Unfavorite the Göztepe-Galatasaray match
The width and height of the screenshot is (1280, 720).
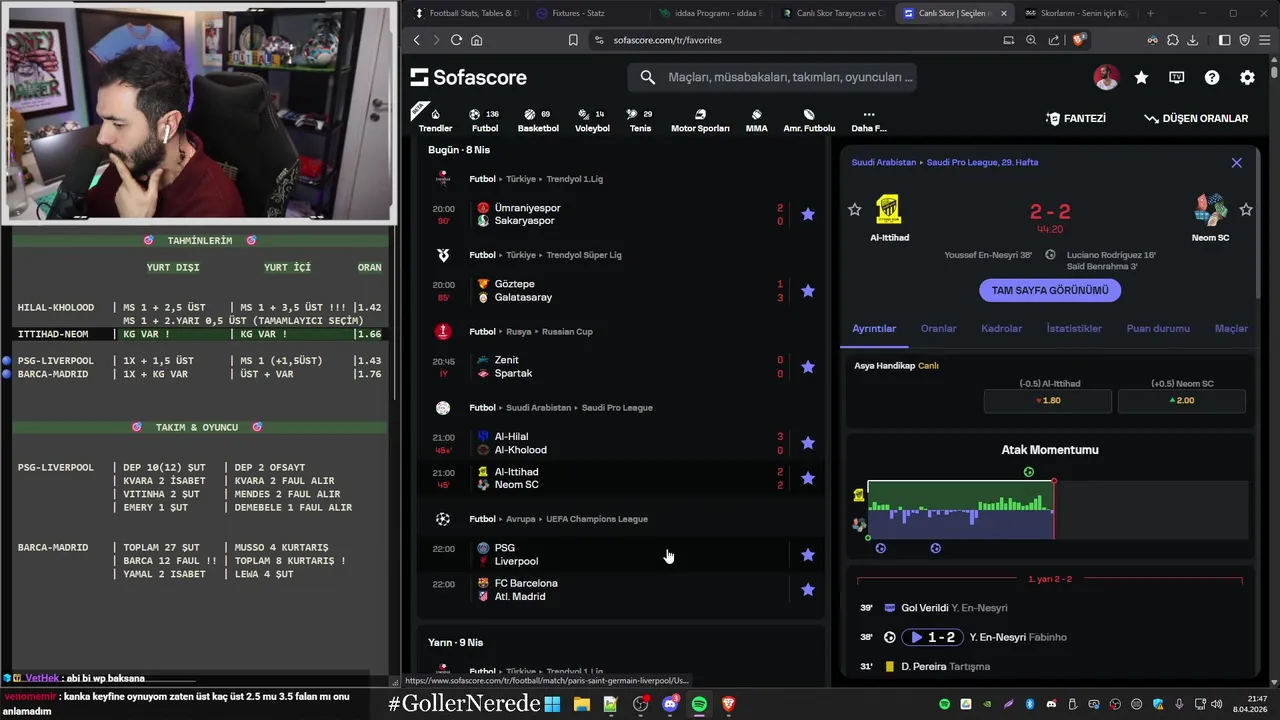tap(808, 291)
